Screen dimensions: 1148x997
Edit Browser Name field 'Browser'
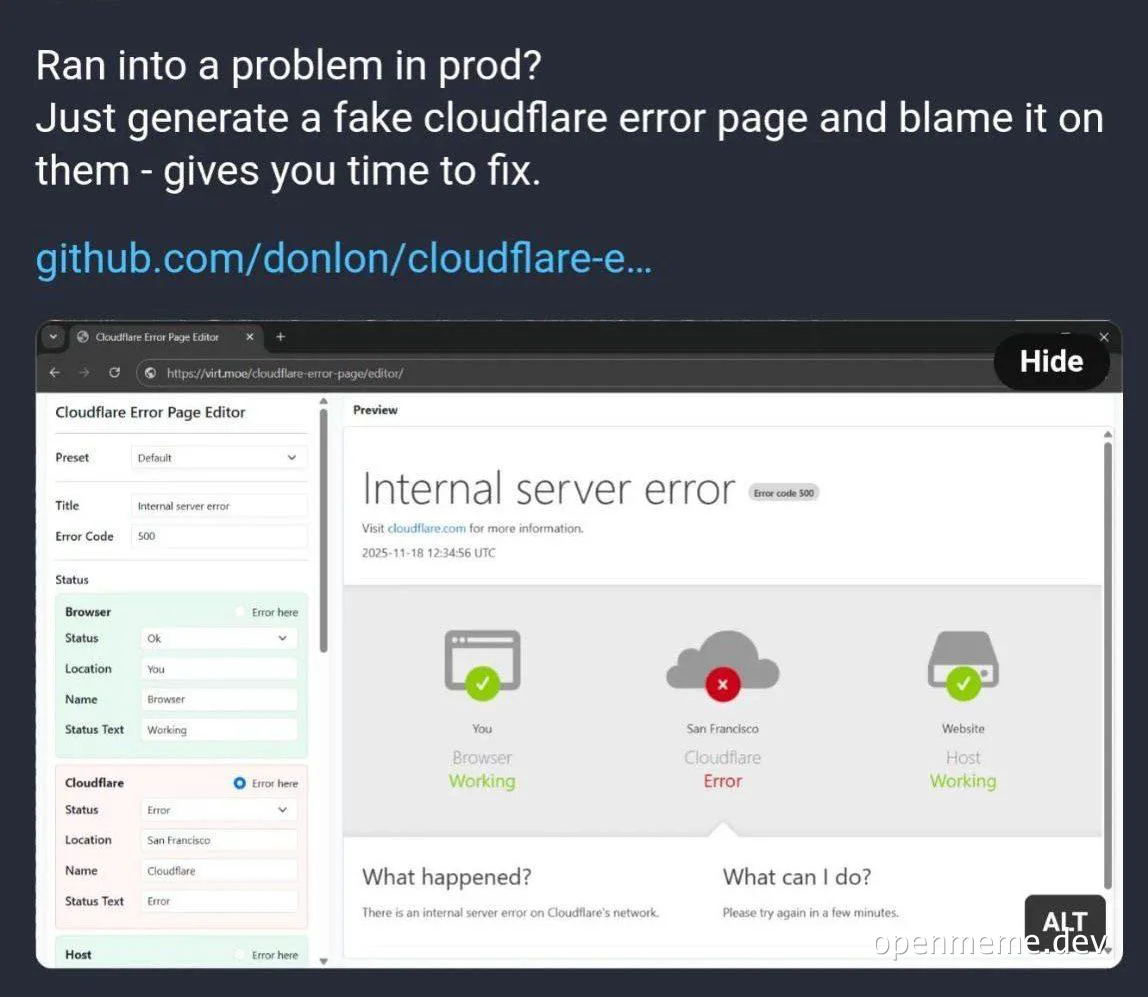coord(218,699)
